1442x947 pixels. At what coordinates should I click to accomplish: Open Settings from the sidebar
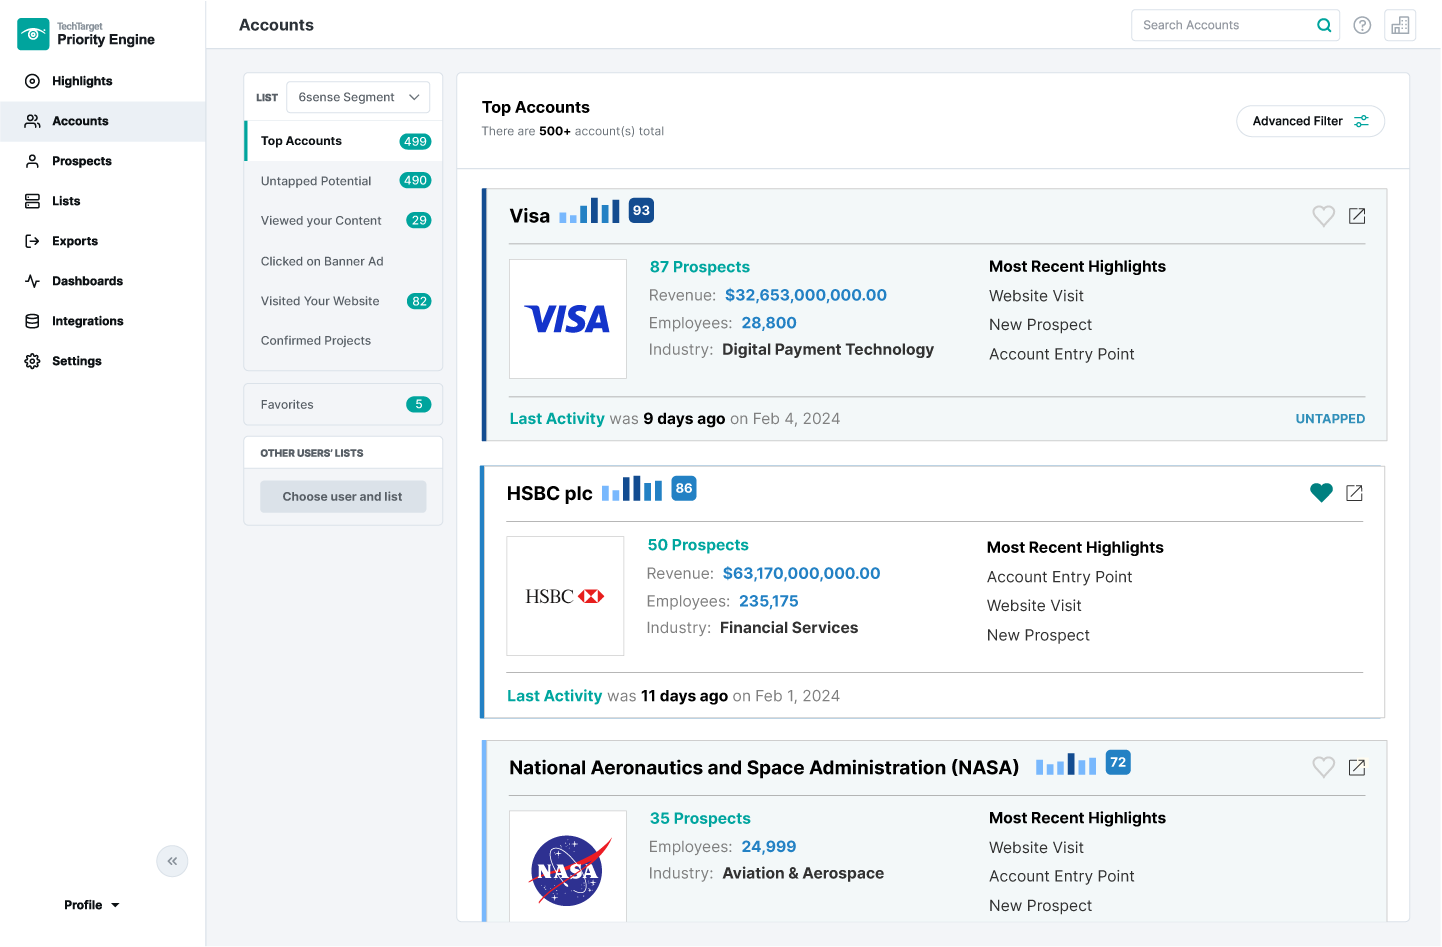click(x=77, y=361)
